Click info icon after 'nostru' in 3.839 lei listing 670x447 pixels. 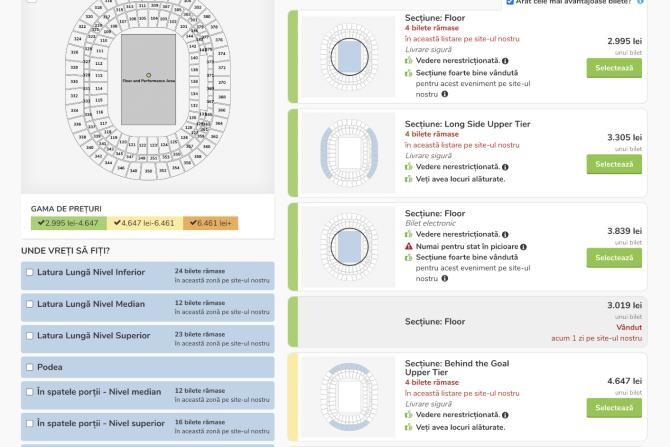pos(445,279)
